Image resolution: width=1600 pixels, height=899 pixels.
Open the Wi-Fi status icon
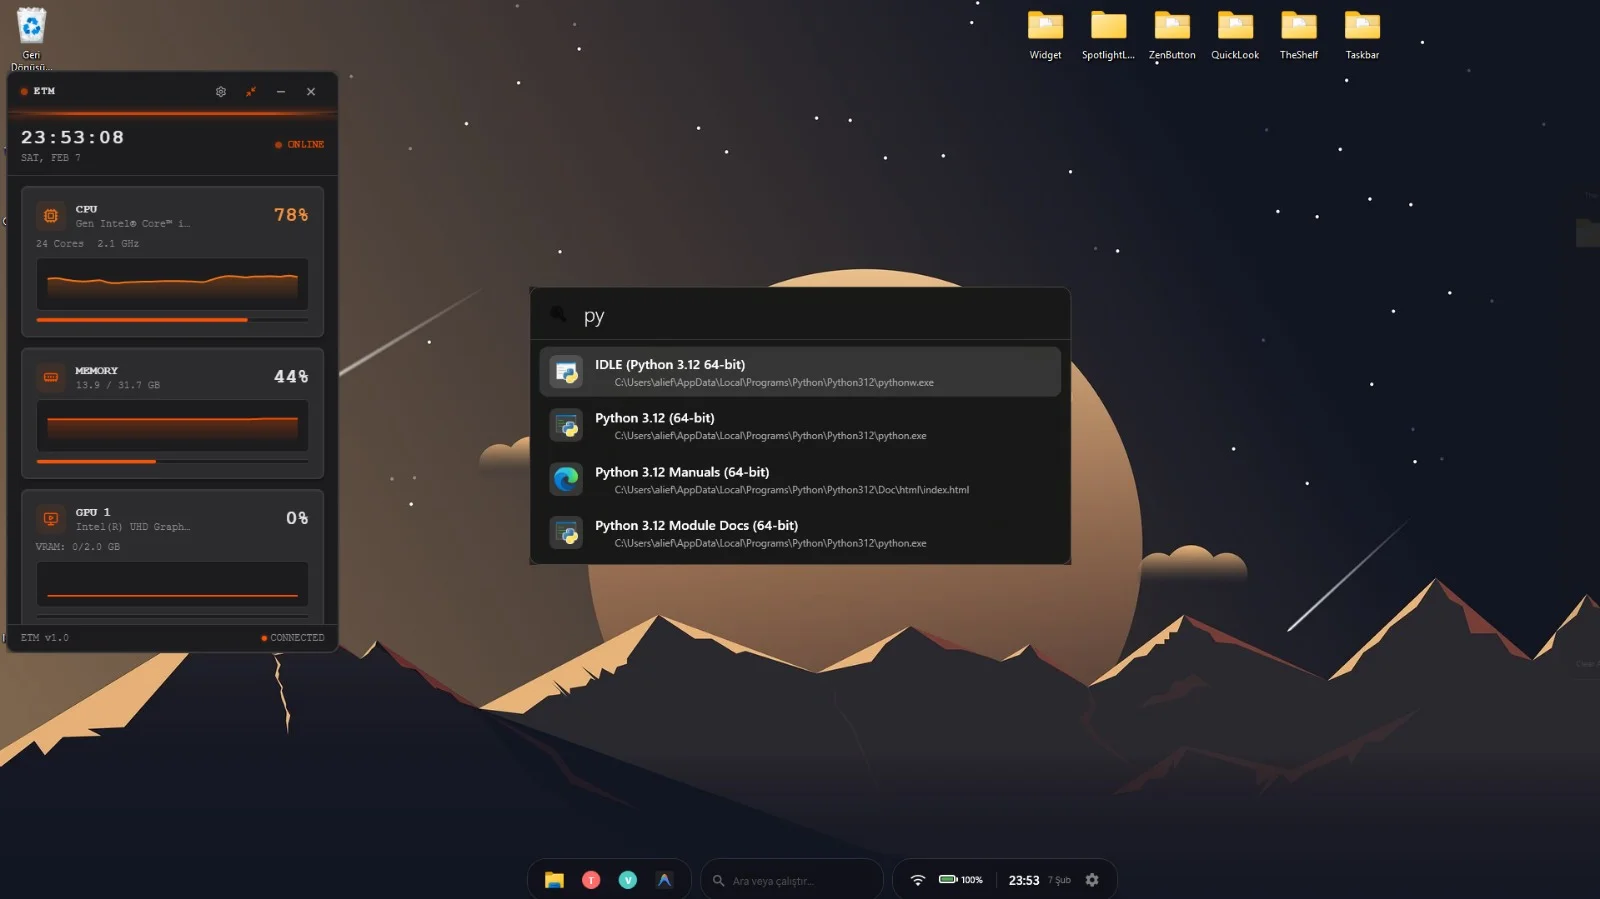tap(917, 880)
